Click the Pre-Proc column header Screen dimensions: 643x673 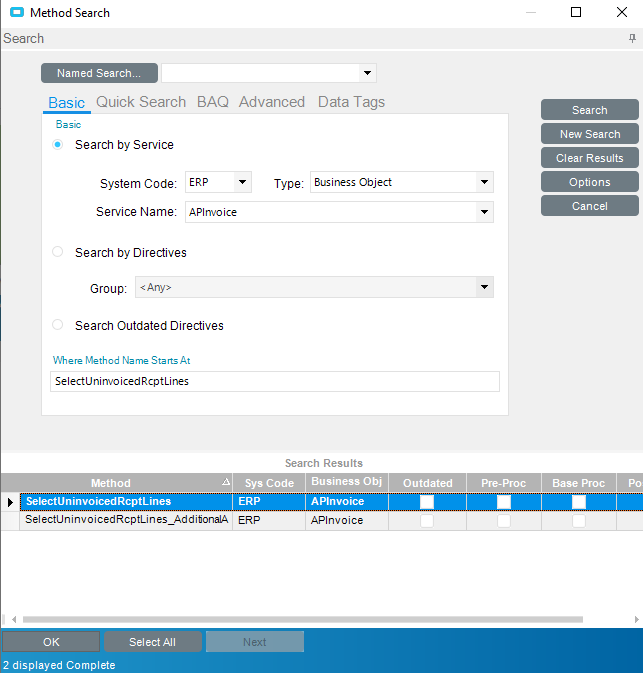pyautogui.click(x=504, y=483)
